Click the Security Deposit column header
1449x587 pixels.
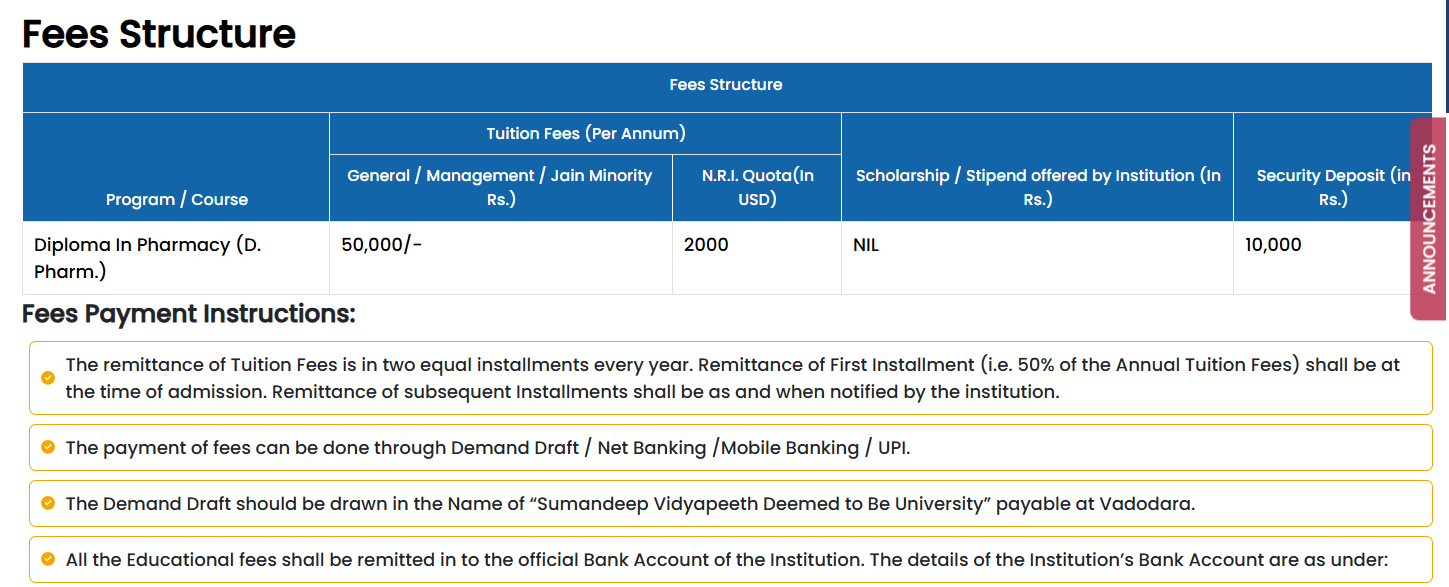tap(1332, 187)
